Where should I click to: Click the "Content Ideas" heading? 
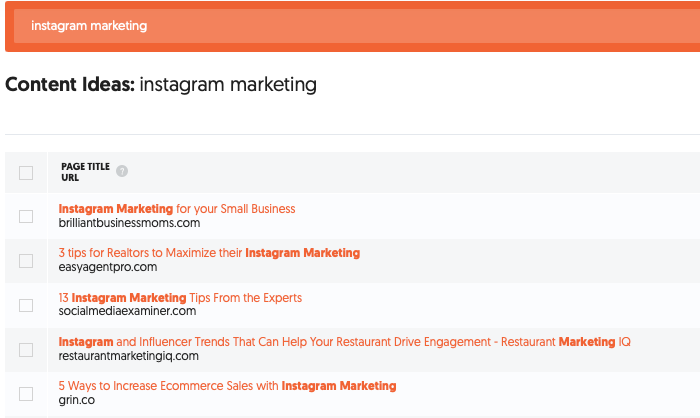pyautogui.click(x=161, y=84)
